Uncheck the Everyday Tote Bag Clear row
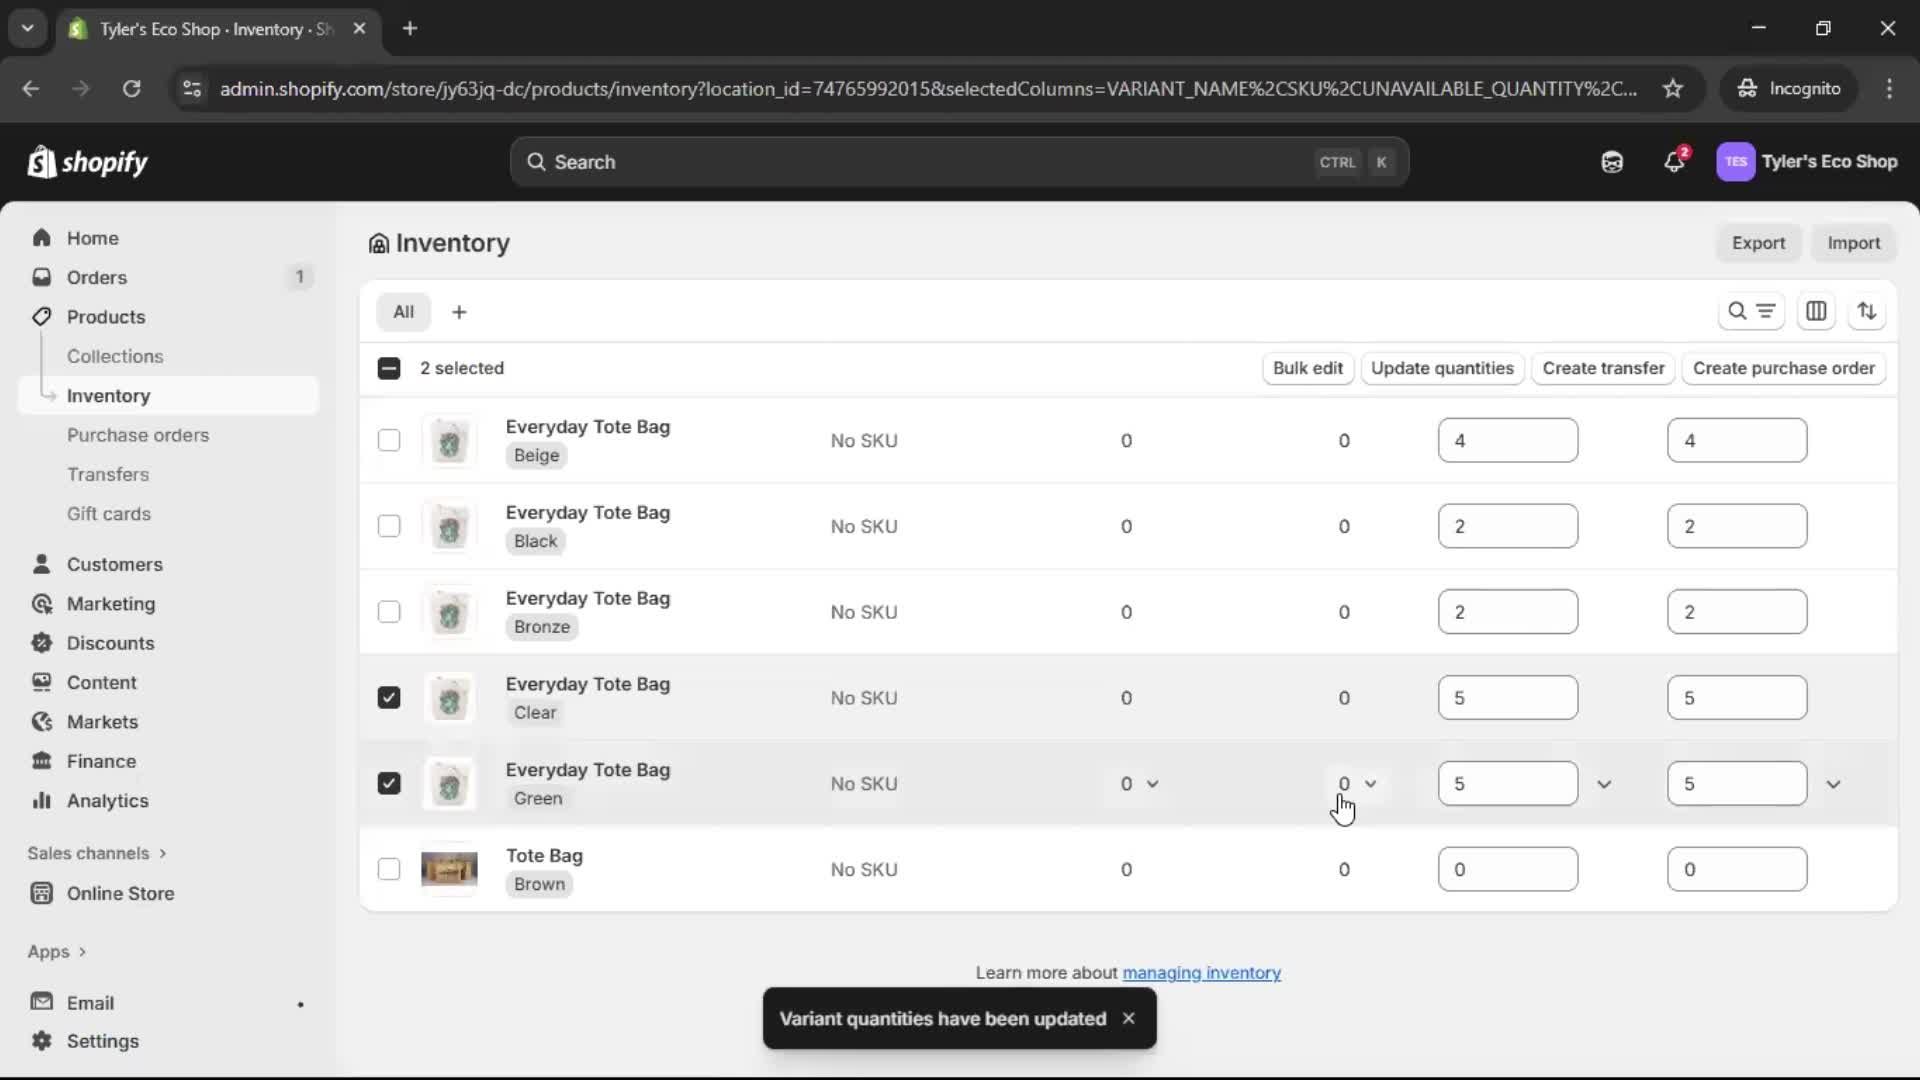The image size is (1920, 1080). pyautogui.click(x=389, y=697)
